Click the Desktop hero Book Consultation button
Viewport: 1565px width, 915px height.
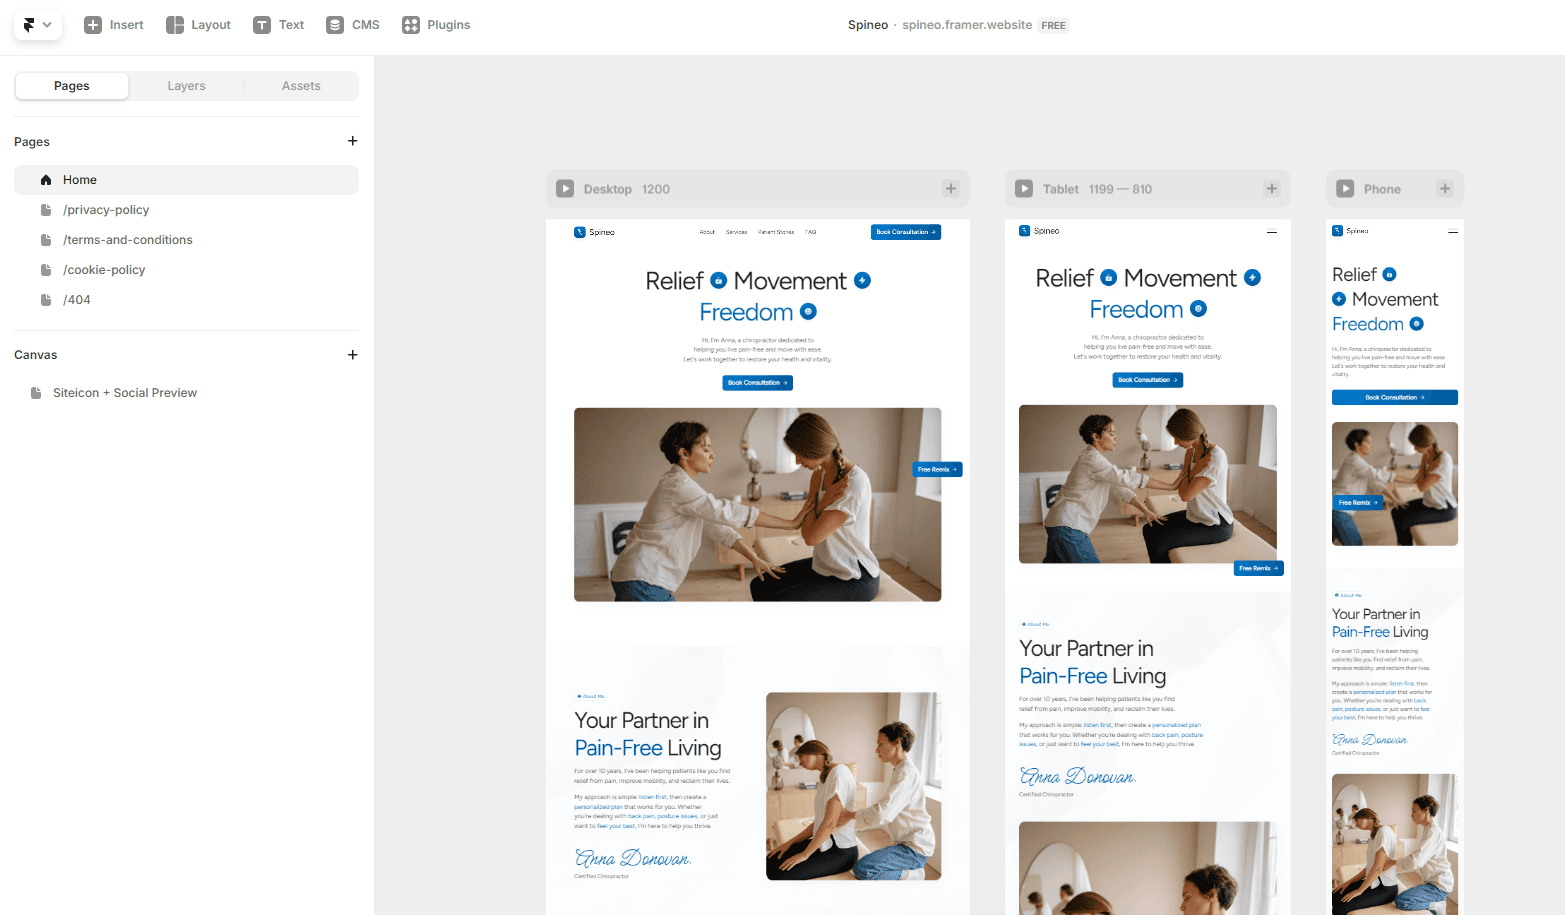point(758,383)
